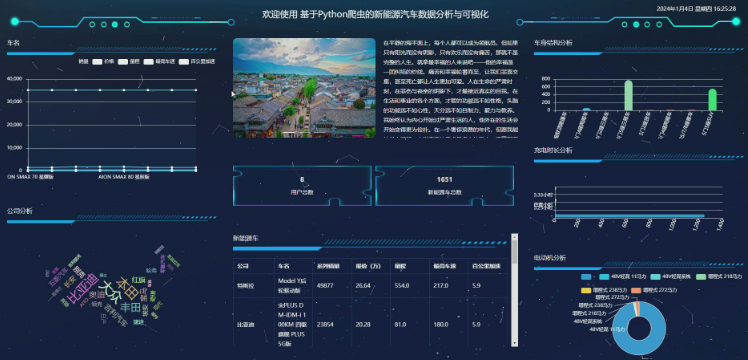The height and width of the screenshot is (360, 748).
Task: Click the table scrollbar up arrow
Action: click(514, 236)
